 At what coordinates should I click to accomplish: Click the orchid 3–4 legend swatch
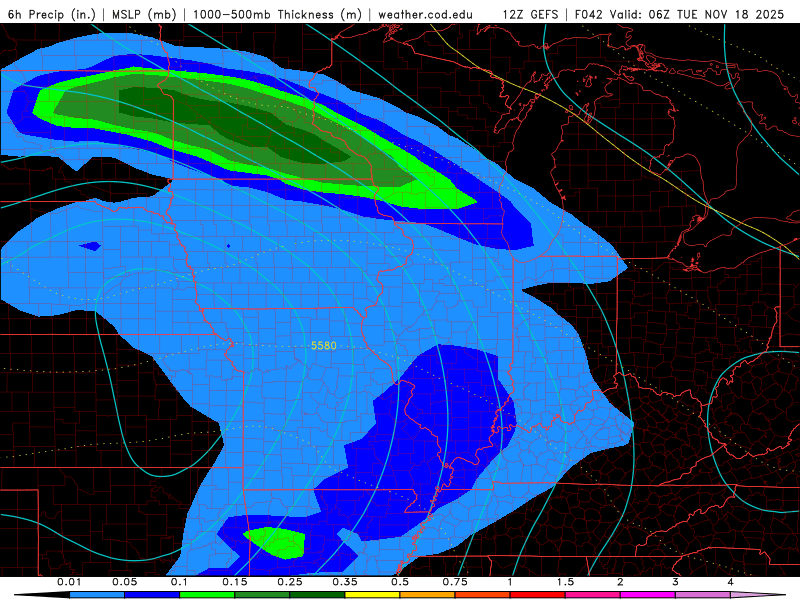coord(703,595)
